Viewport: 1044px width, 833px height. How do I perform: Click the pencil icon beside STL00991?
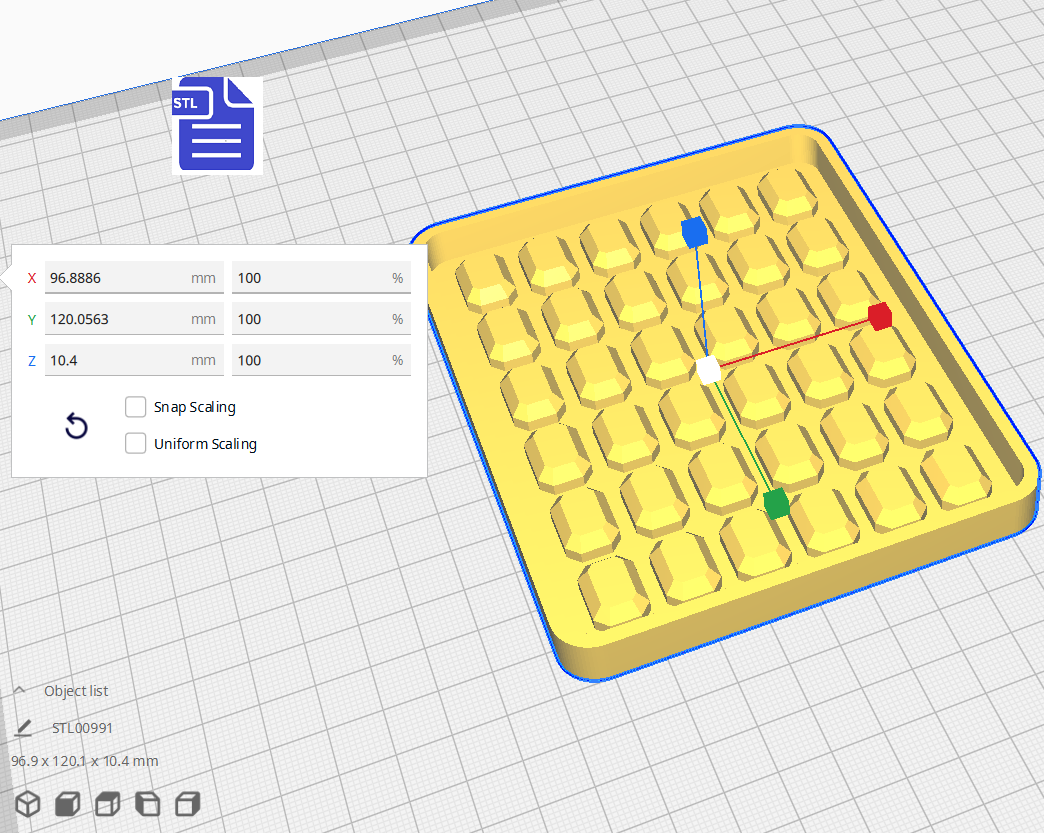click(22, 728)
